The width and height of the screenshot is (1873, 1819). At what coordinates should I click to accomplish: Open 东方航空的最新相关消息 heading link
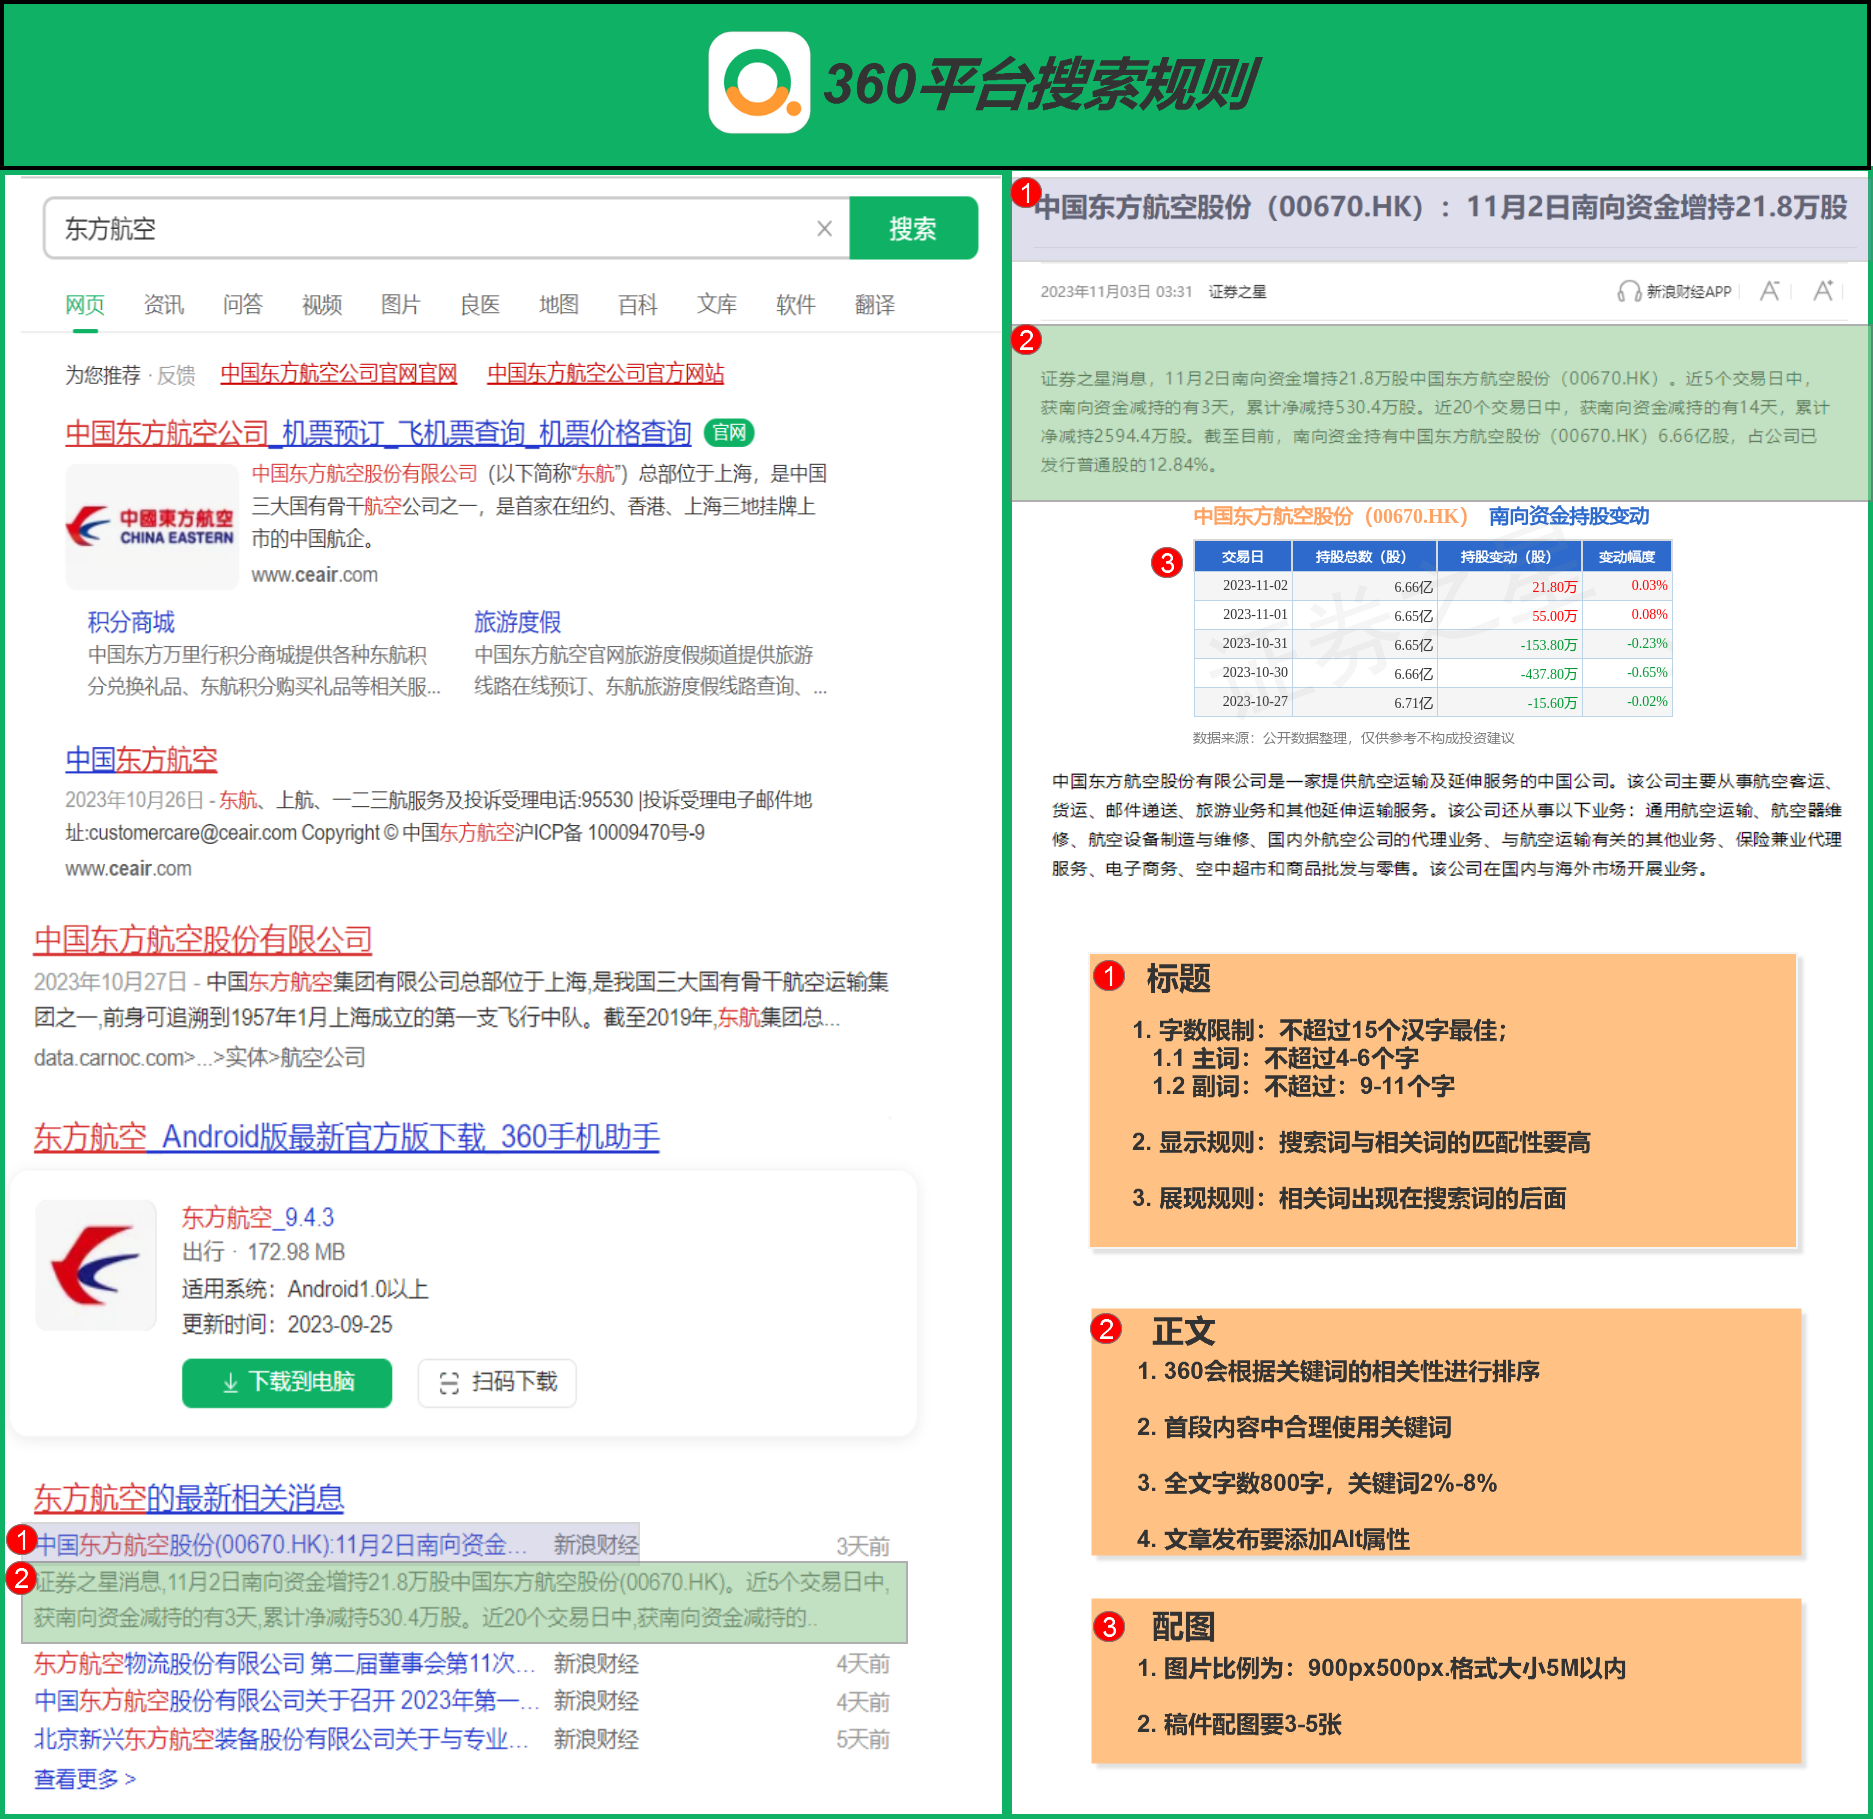[189, 1498]
